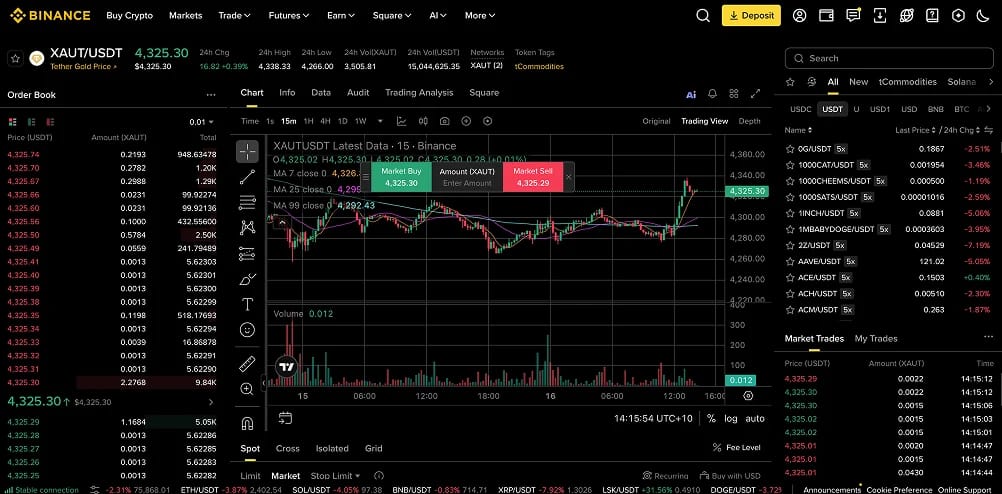Open the header search magnifier icon
1002x494 pixels.
pos(703,16)
